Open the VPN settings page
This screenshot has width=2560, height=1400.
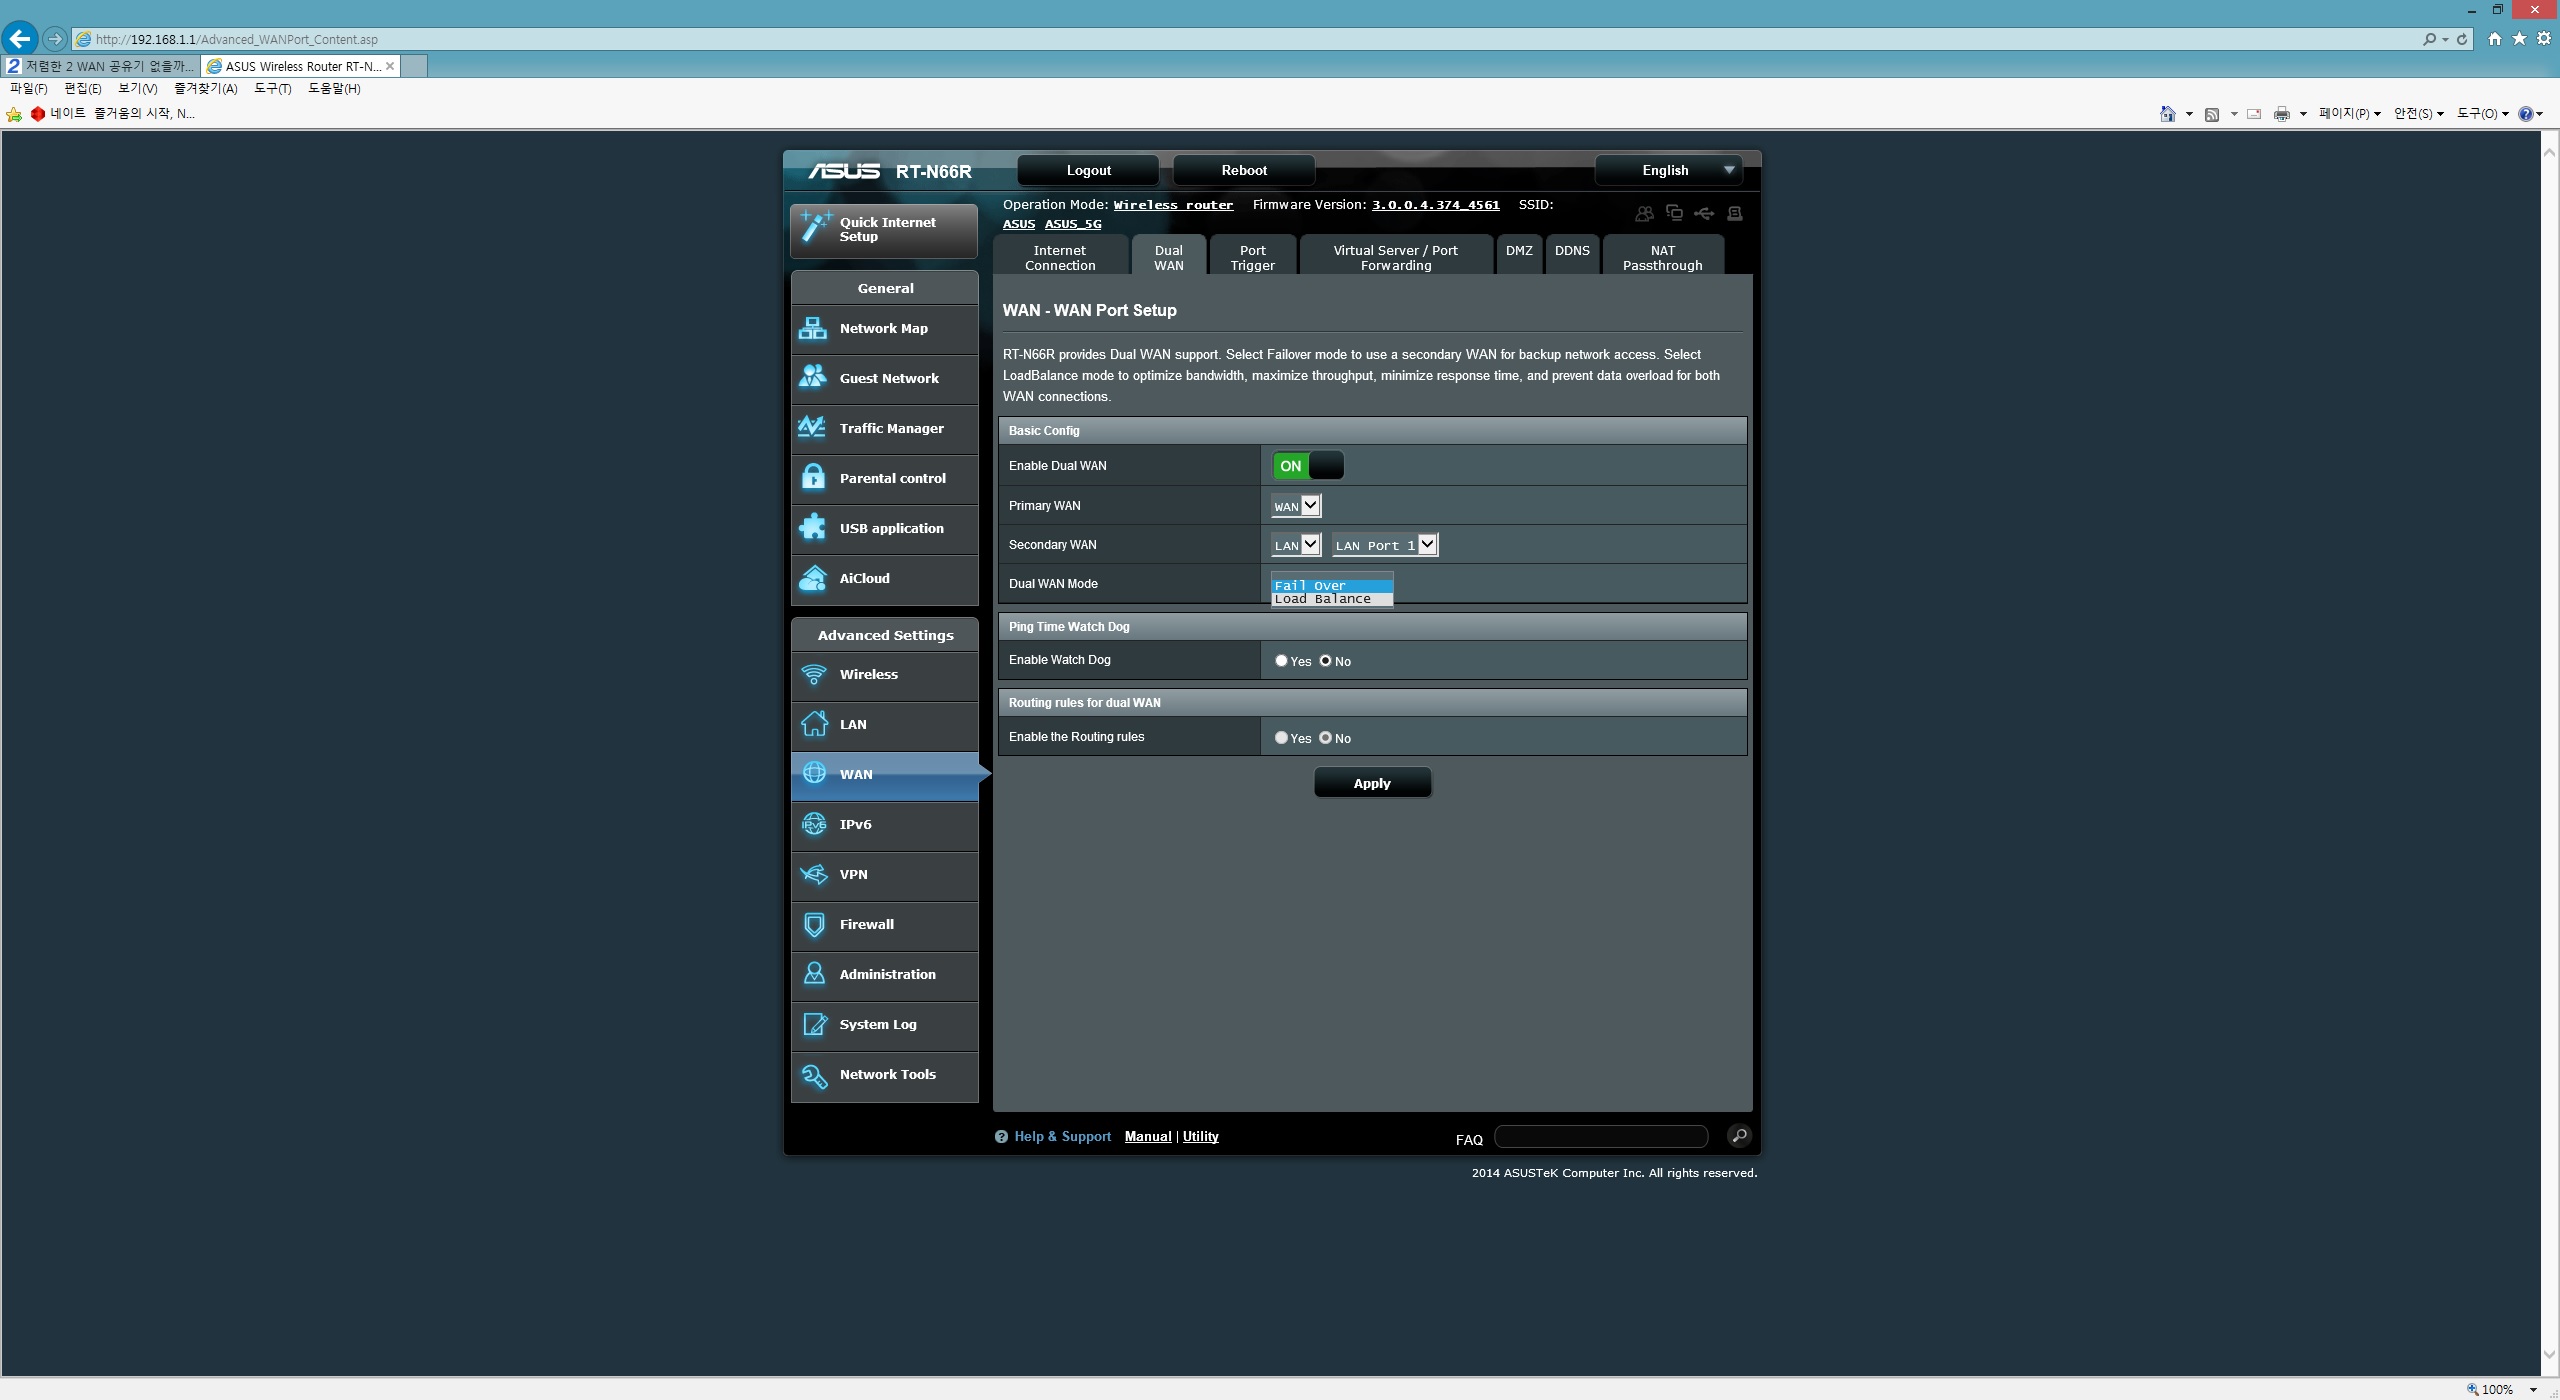[884, 875]
